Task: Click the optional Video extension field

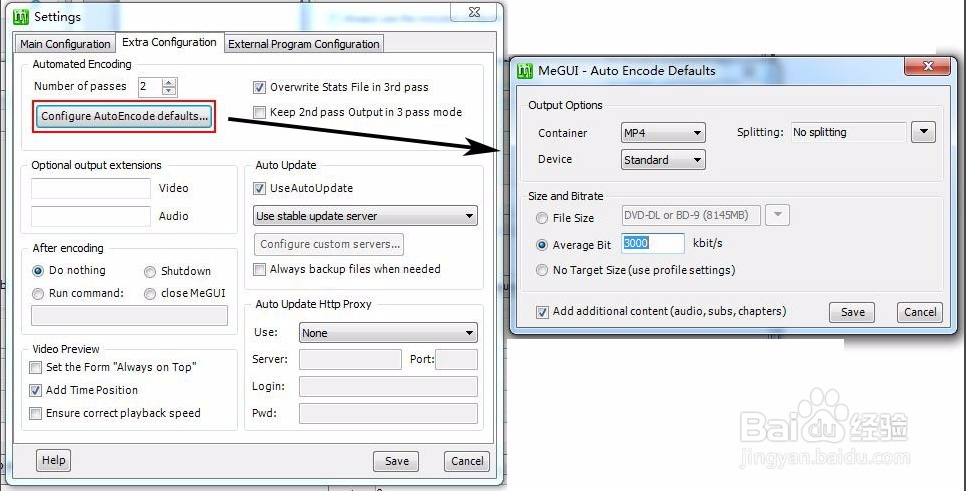Action: click(91, 188)
